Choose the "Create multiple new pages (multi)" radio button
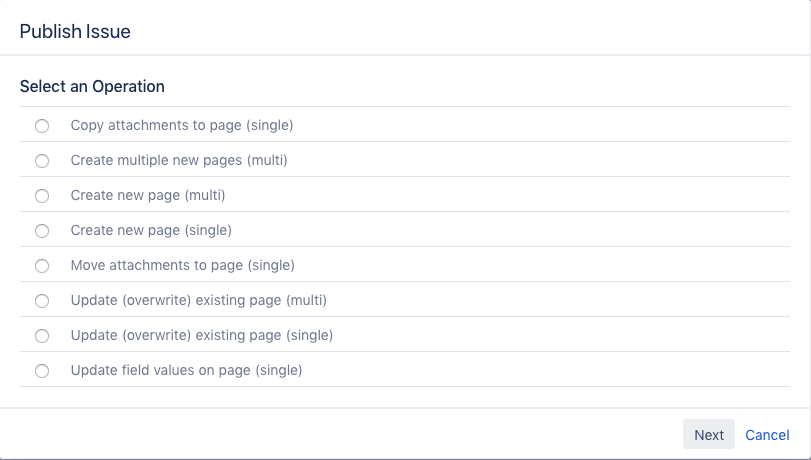The height and width of the screenshot is (460, 811). point(42,161)
